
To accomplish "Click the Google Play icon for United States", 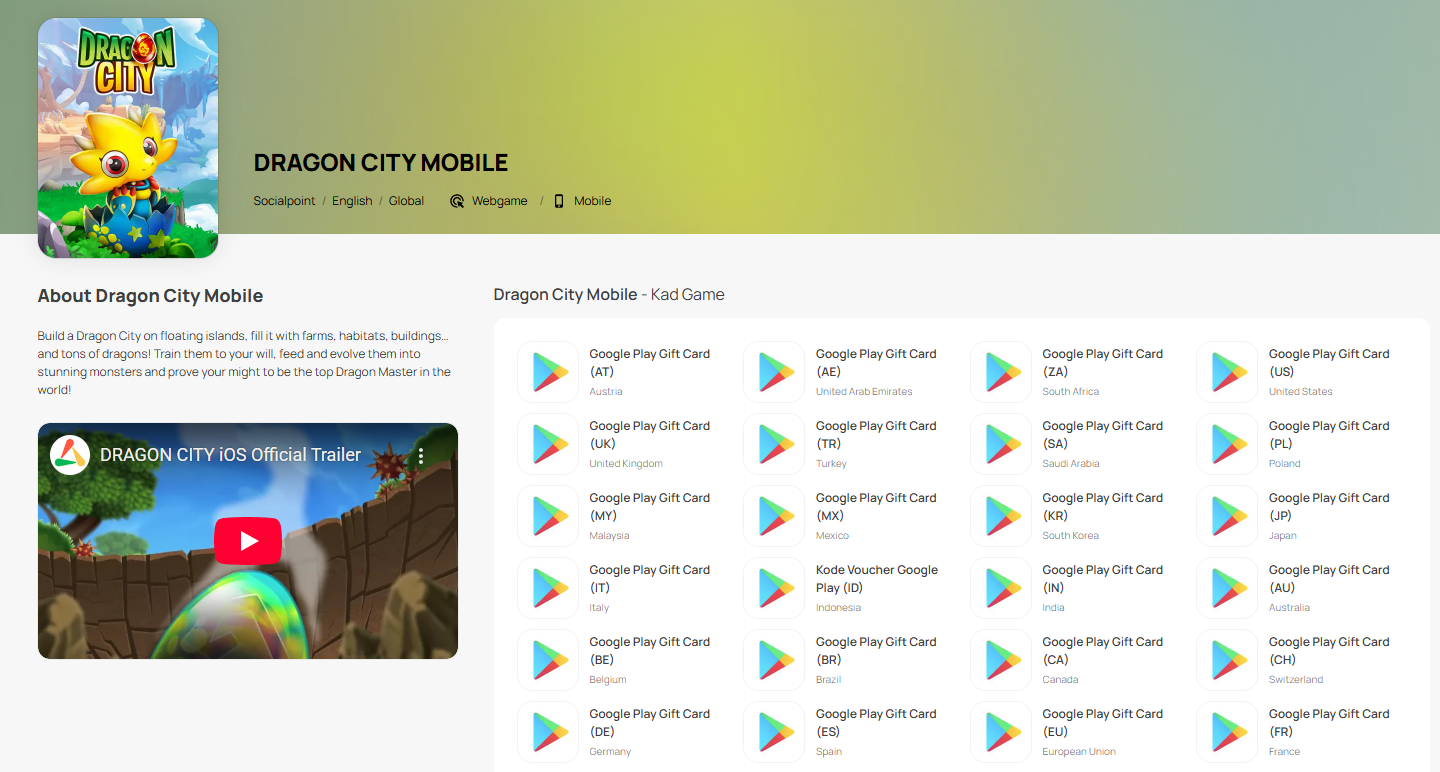I will 1227,372.
